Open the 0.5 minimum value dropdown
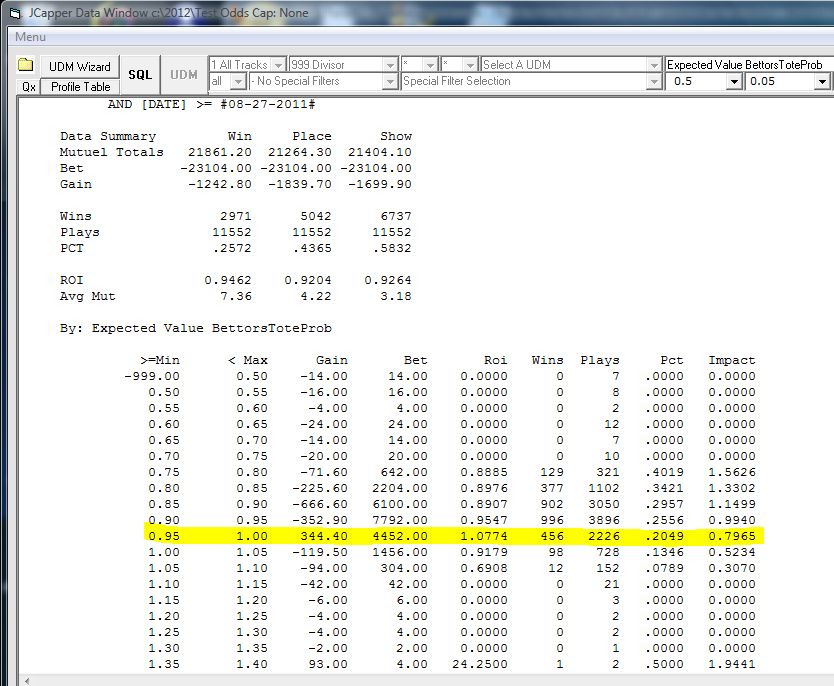This screenshot has width=834, height=686. point(735,81)
